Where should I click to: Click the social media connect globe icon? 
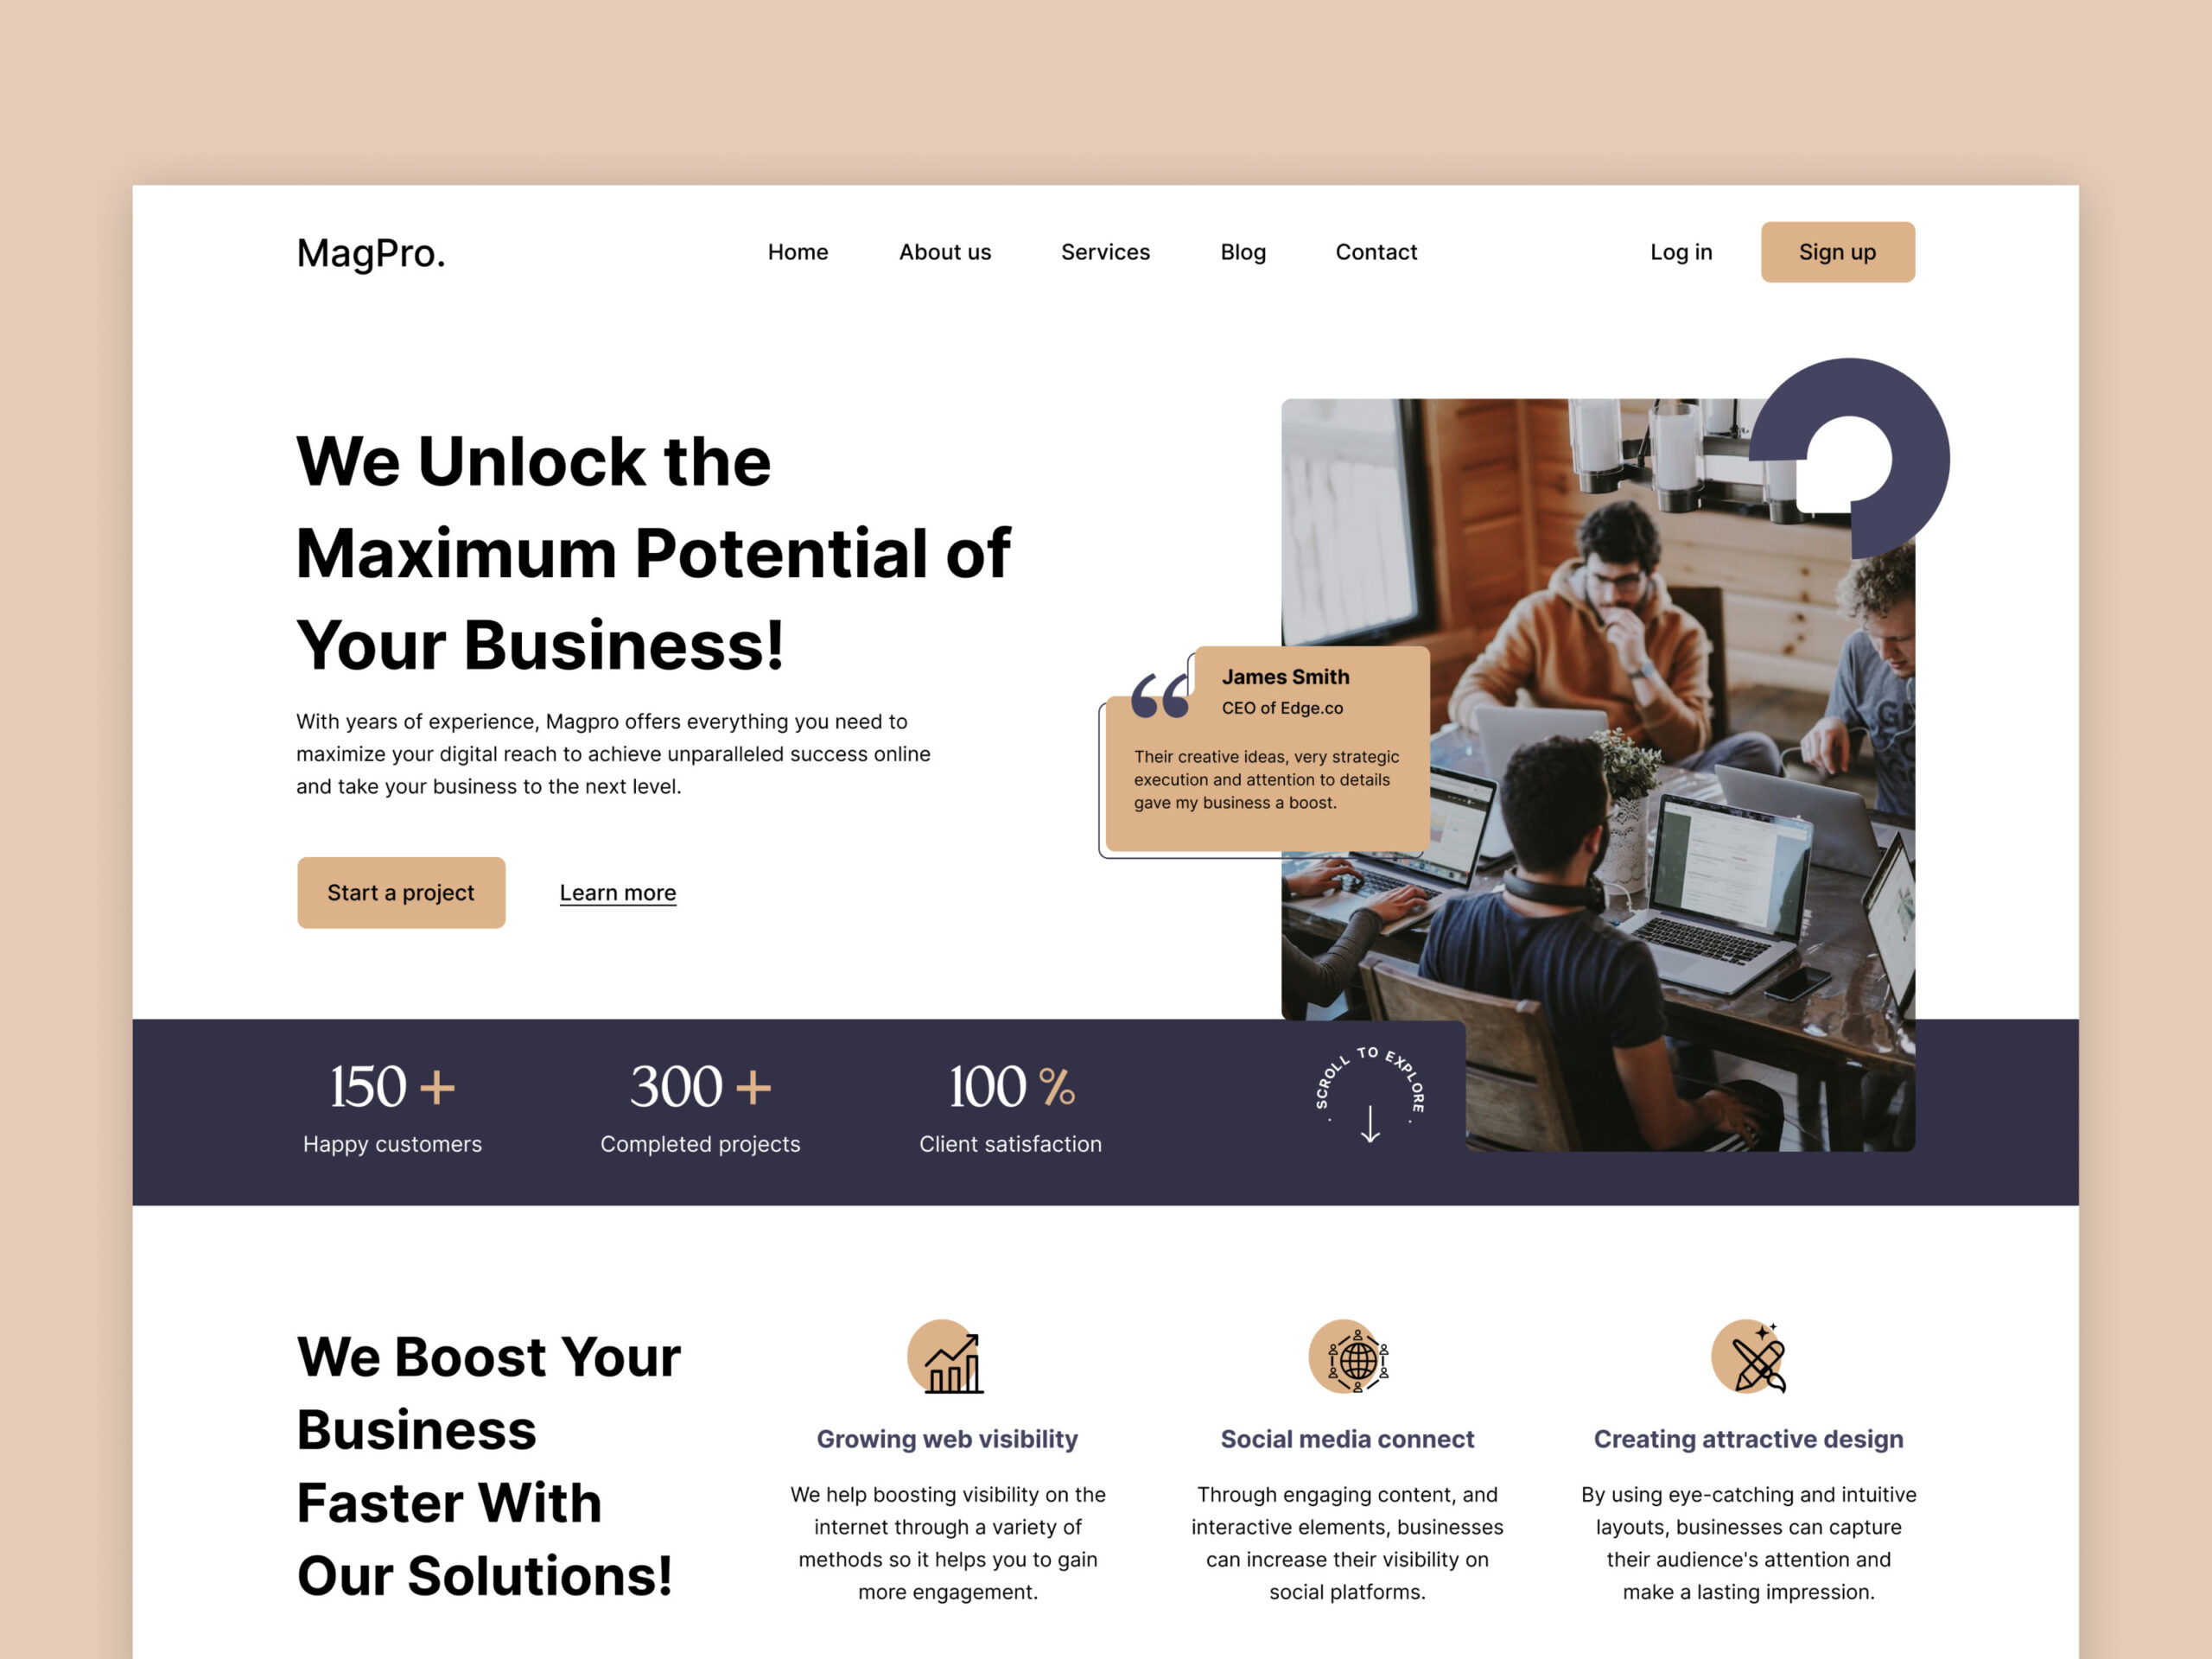1348,1357
